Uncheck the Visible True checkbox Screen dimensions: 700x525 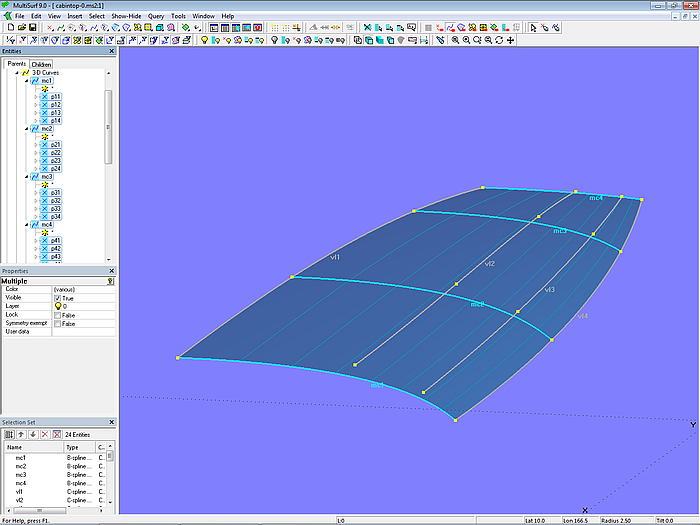point(57,298)
